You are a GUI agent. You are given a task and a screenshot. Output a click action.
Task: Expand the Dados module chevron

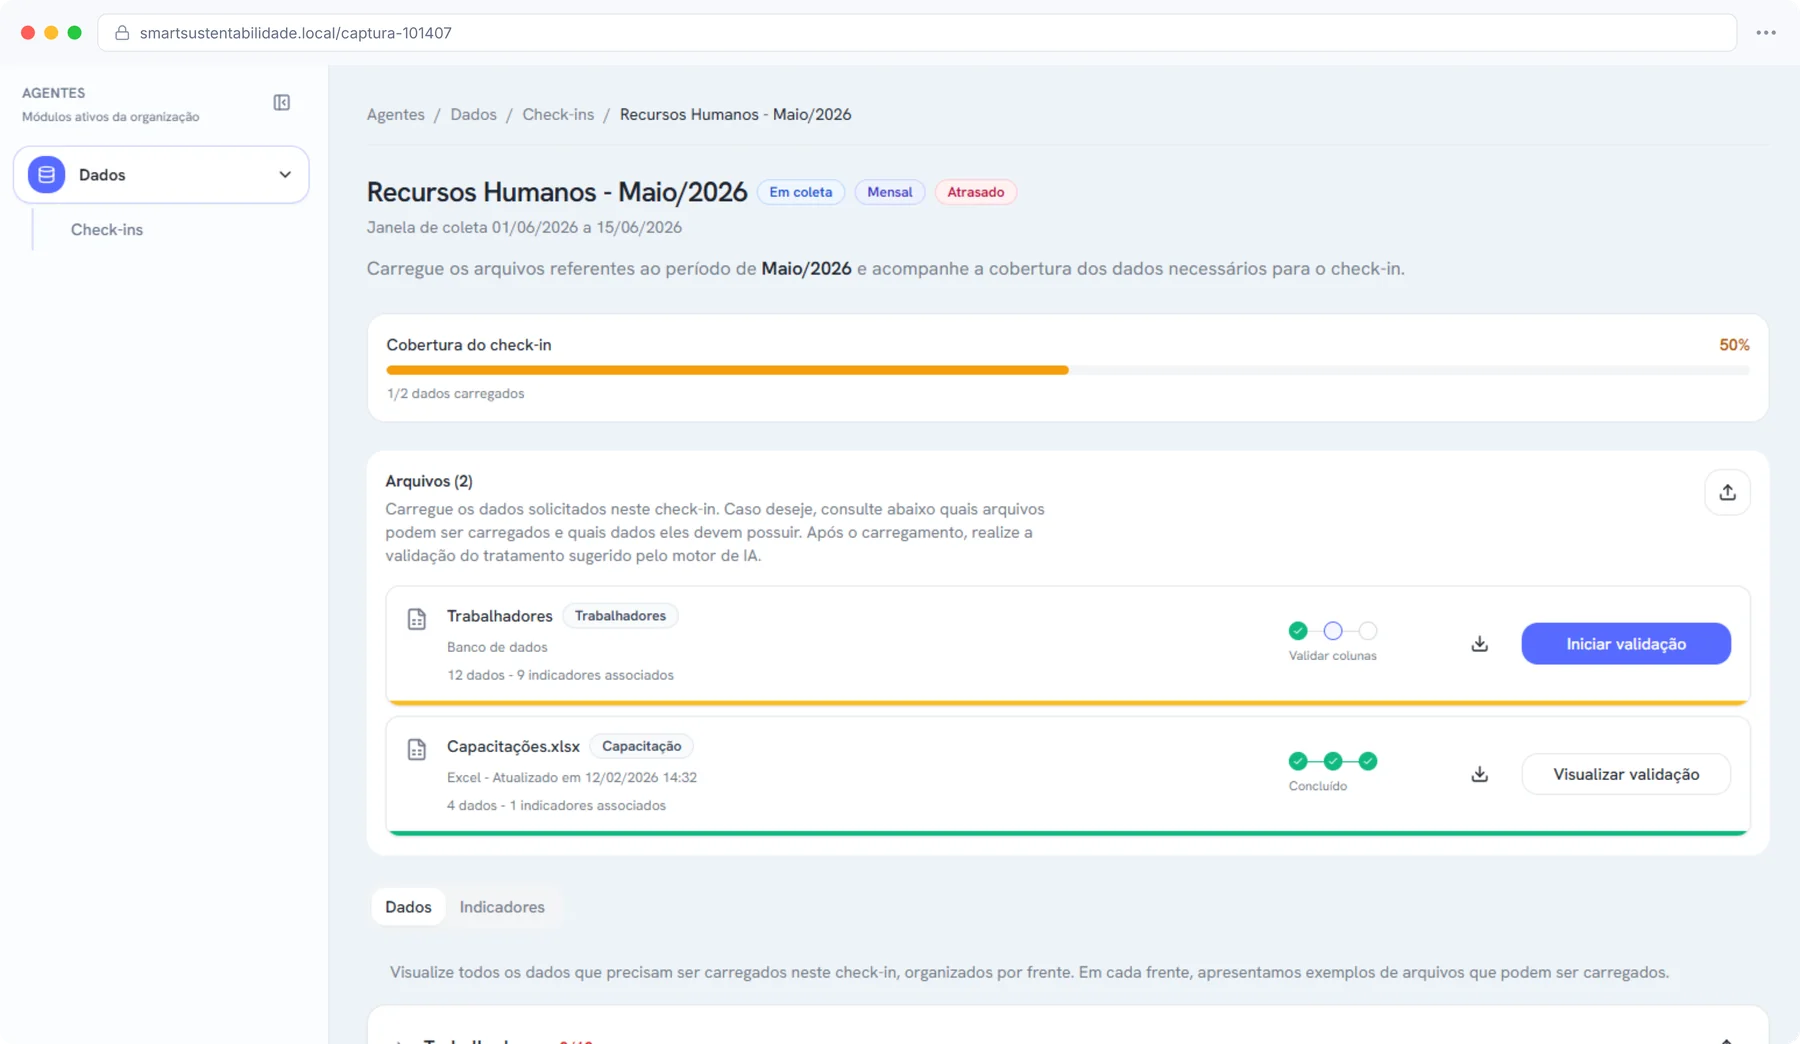click(285, 175)
